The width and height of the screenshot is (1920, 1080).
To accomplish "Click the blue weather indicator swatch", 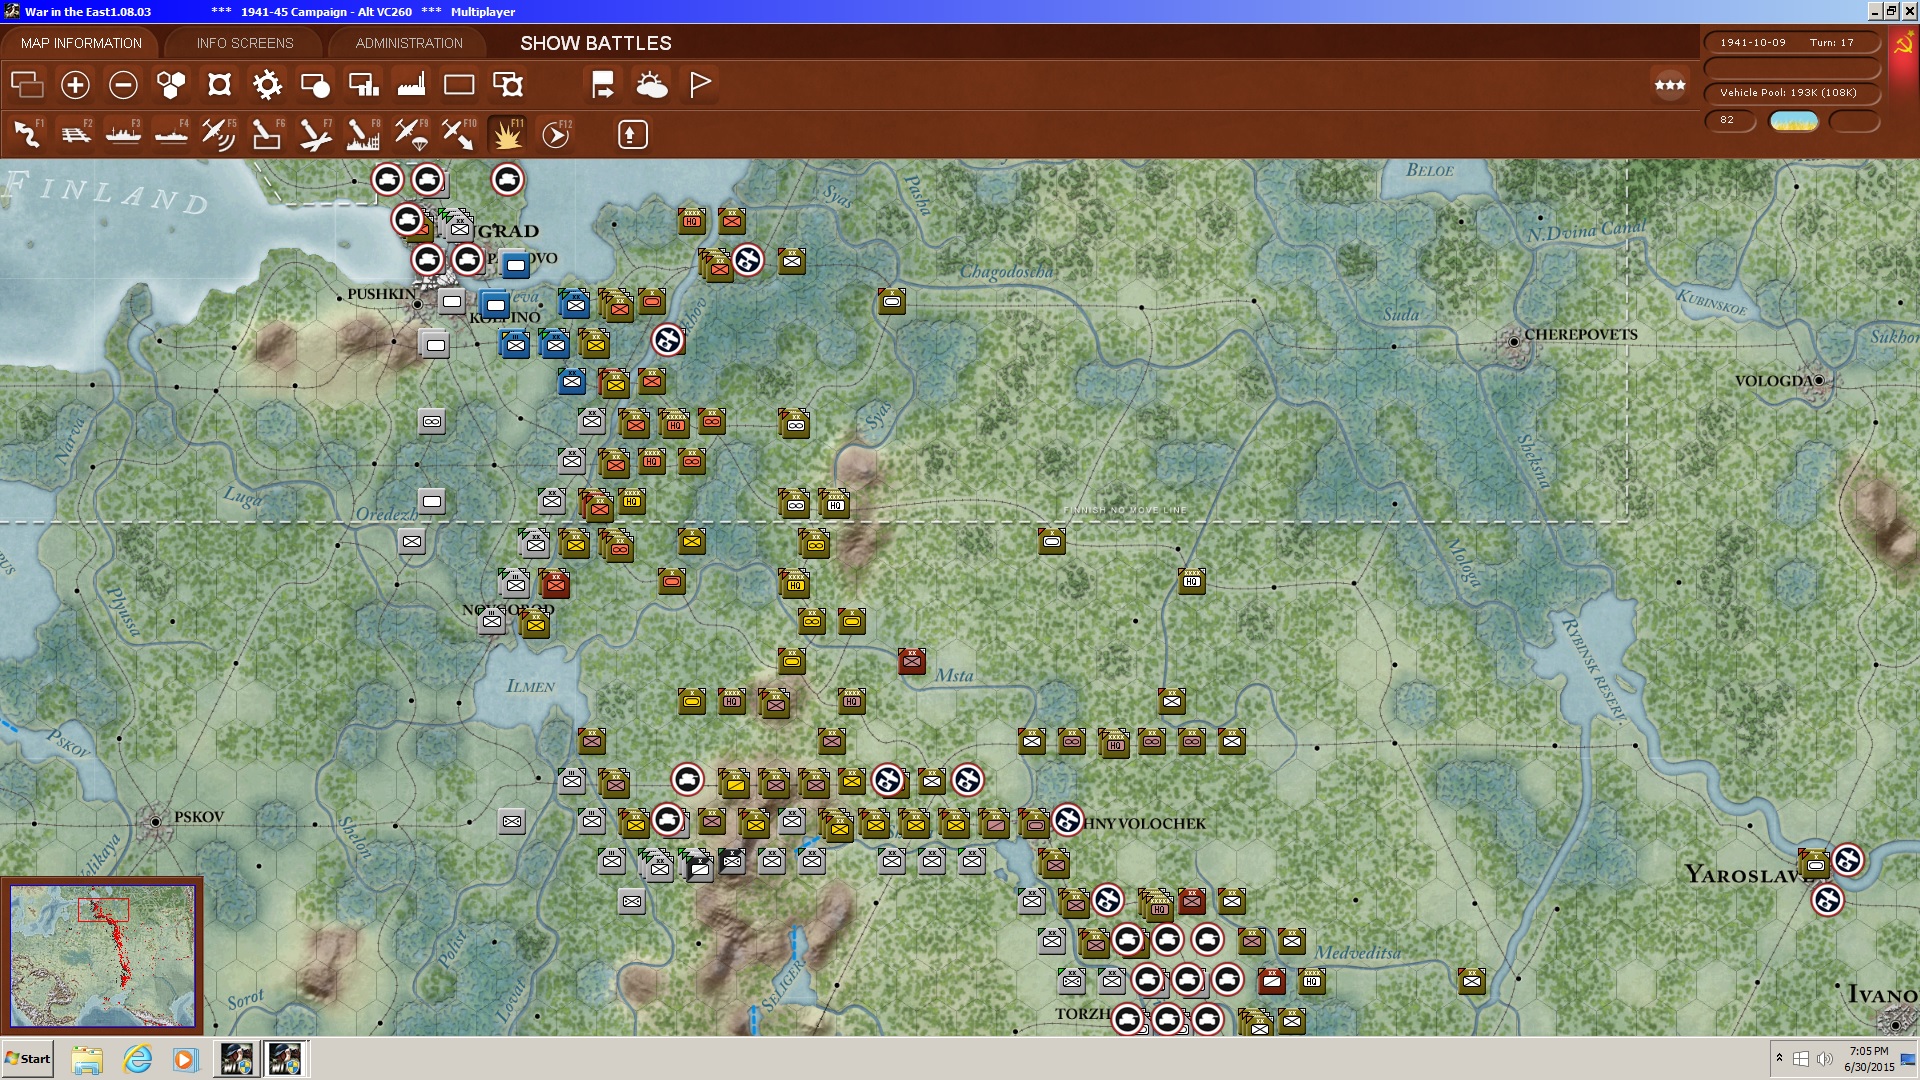I will click(x=1794, y=121).
